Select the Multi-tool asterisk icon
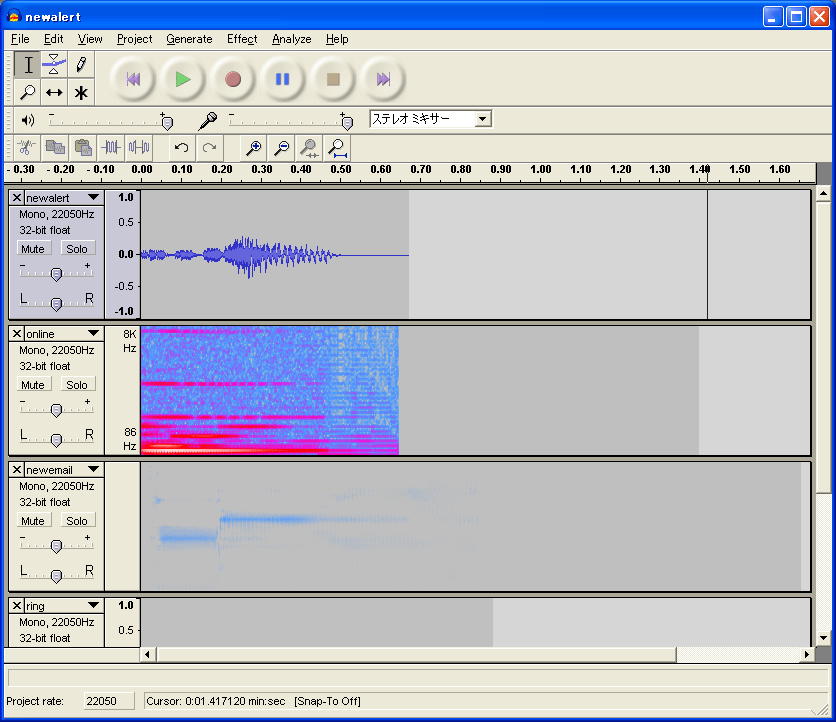The width and height of the screenshot is (836, 722). (x=81, y=92)
